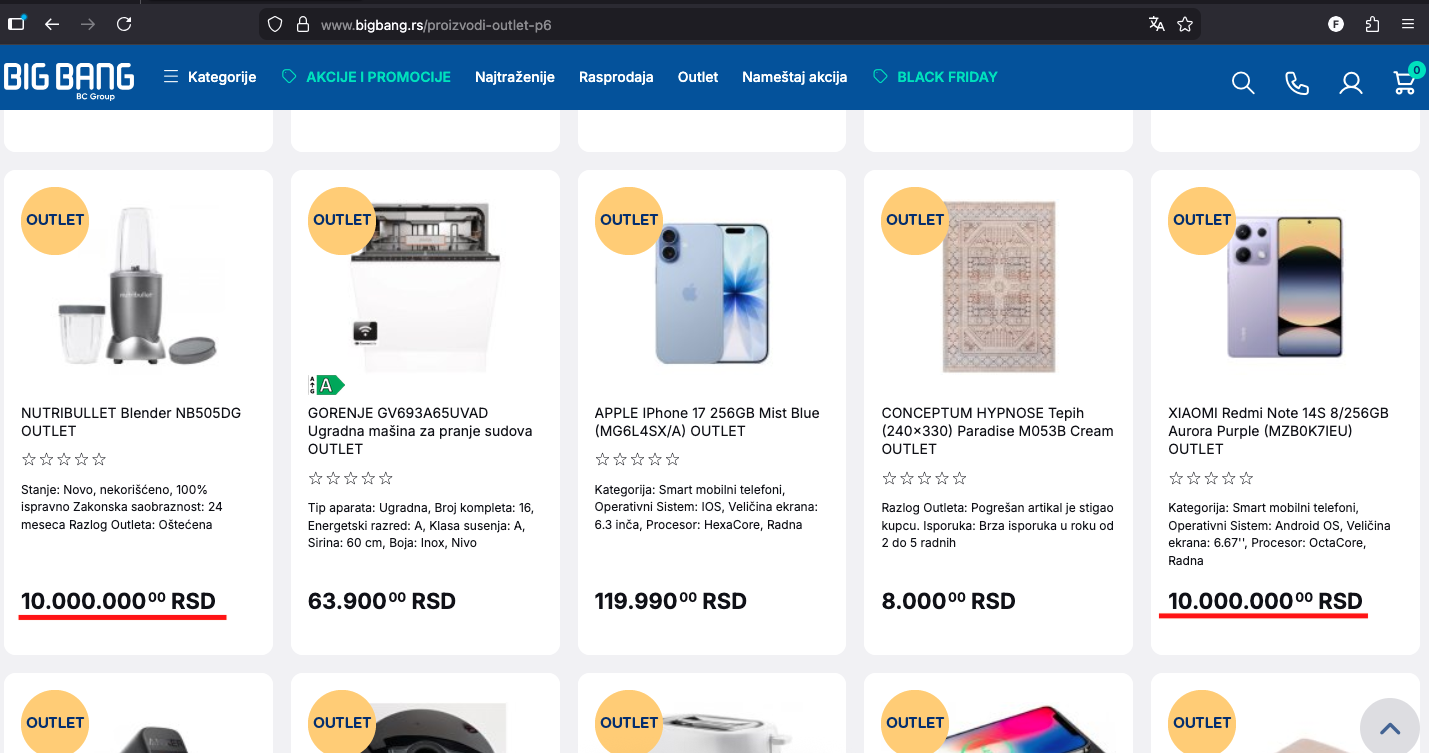Click the XIAOMI Redmi Note 14S product image
This screenshot has width=1429, height=753.
coord(1285,290)
